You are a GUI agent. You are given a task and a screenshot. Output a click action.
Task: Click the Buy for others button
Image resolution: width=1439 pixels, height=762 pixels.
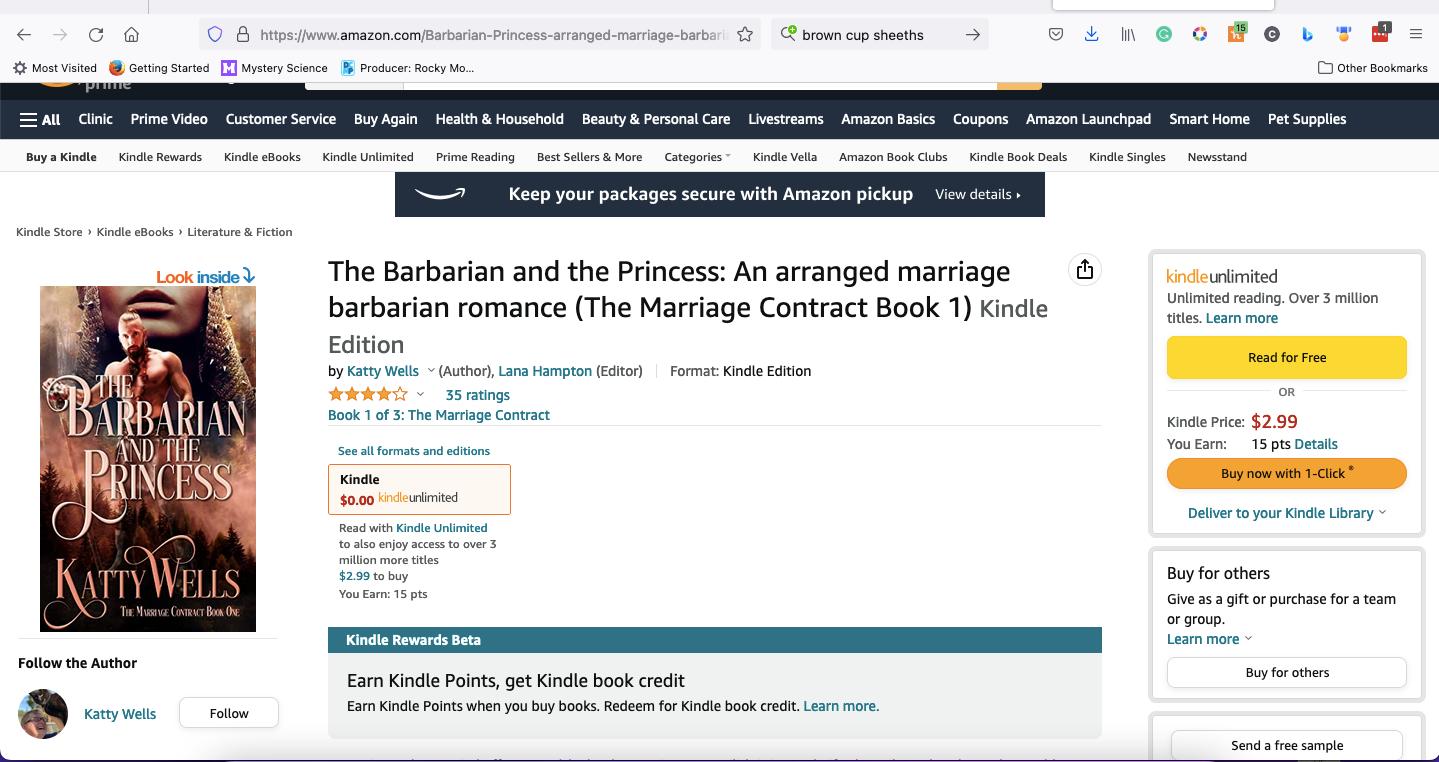pos(1287,672)
